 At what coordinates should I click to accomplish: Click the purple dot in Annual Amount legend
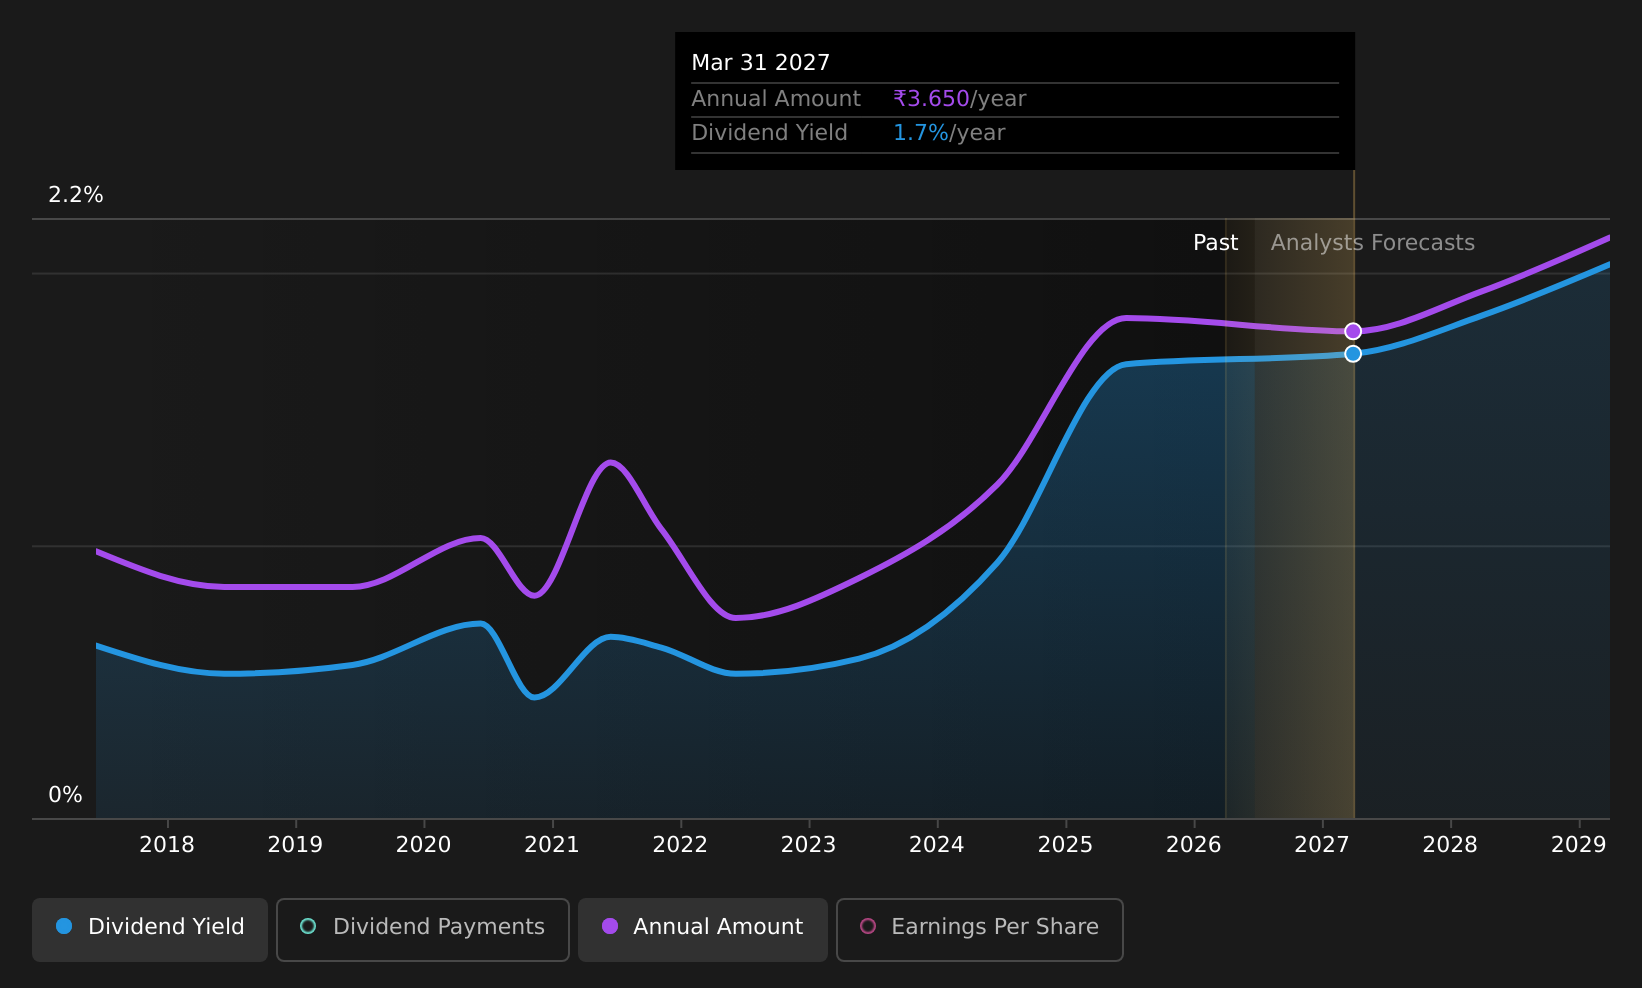[609, 926]
